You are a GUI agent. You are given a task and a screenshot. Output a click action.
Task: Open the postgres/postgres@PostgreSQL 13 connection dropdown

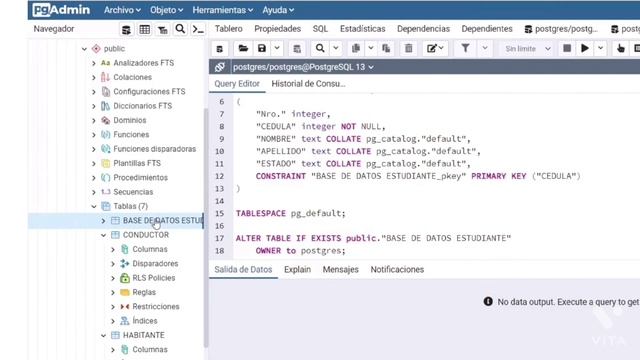303,67
